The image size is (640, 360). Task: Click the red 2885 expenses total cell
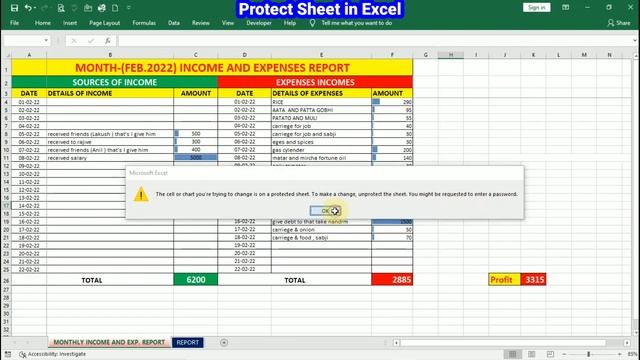(x=392, y=280)
